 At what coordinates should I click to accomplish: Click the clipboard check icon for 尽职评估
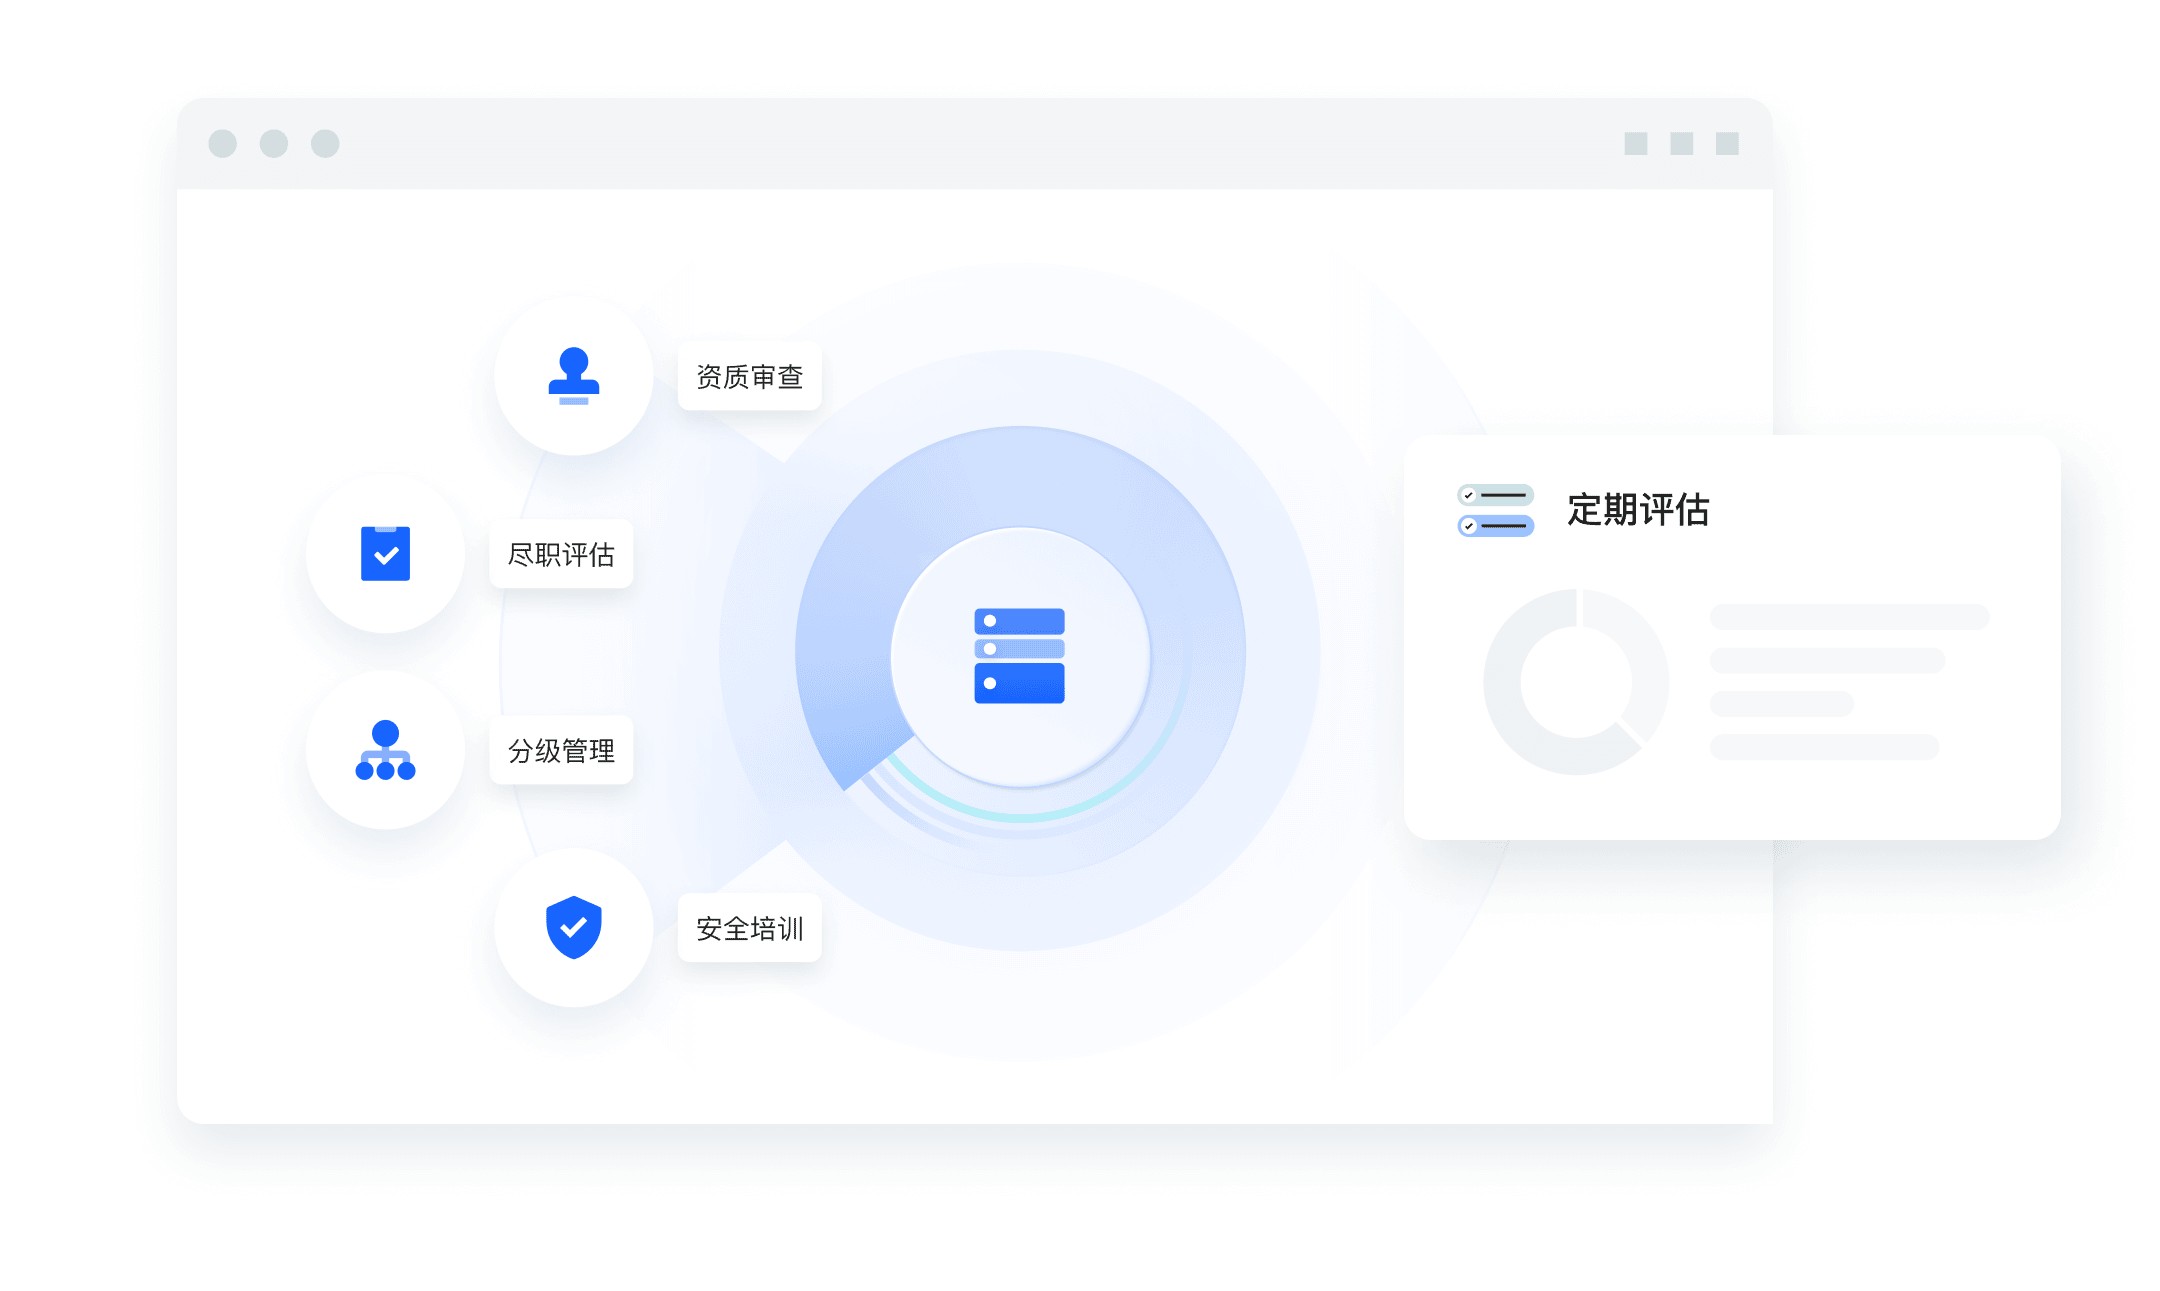point(385,553)
